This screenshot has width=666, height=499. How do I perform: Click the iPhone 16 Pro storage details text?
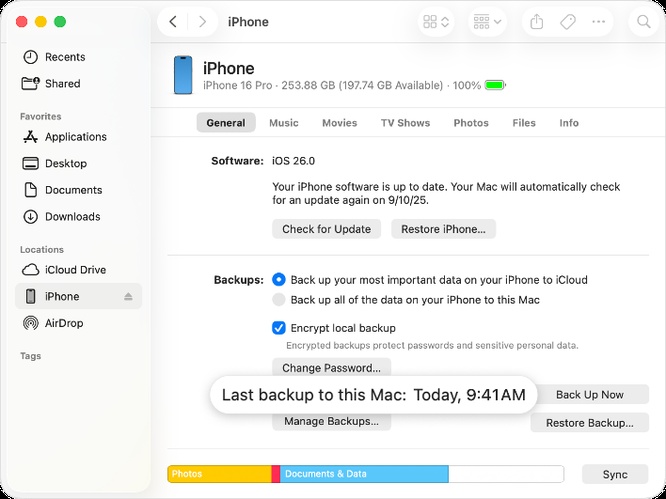341,85
